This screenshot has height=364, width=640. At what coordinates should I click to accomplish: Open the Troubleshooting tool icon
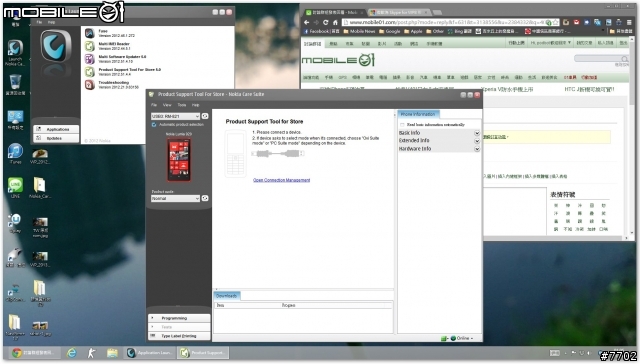(90, 85)
